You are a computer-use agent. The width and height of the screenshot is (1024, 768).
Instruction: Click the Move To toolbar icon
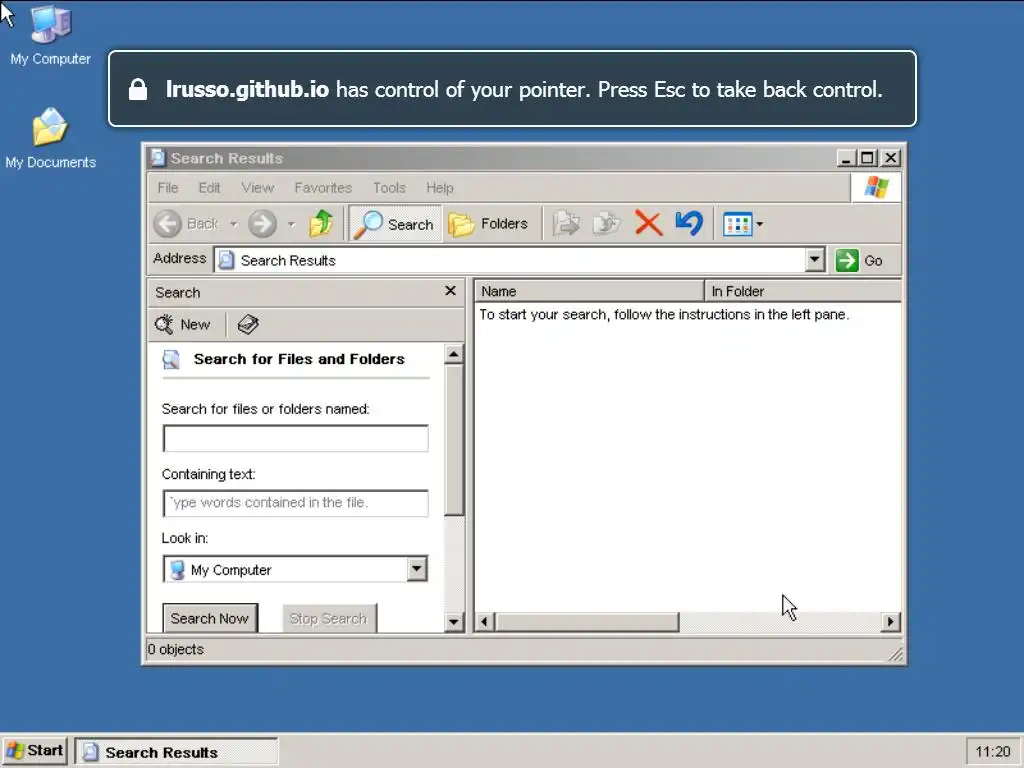566,224
